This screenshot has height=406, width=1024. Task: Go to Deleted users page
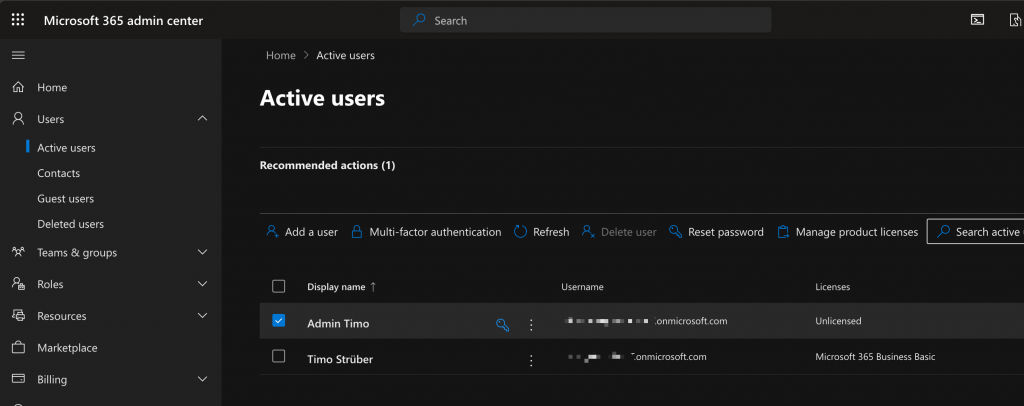tap(70, 224)
